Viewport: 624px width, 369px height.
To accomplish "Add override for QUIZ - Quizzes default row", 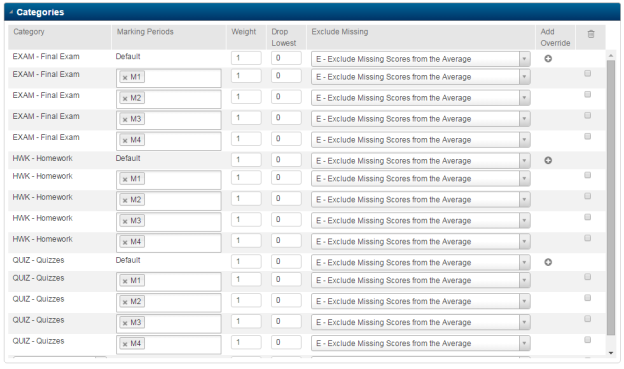I will [x=548, y=262].
